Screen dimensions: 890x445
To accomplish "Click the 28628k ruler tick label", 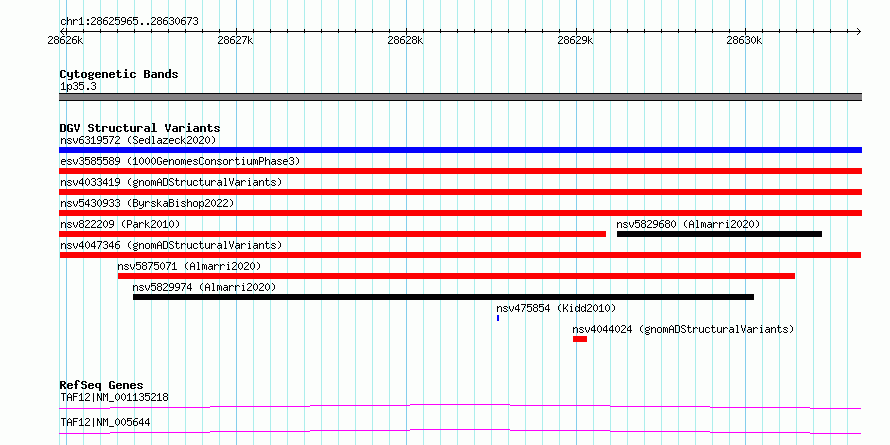I will point(405,40).
